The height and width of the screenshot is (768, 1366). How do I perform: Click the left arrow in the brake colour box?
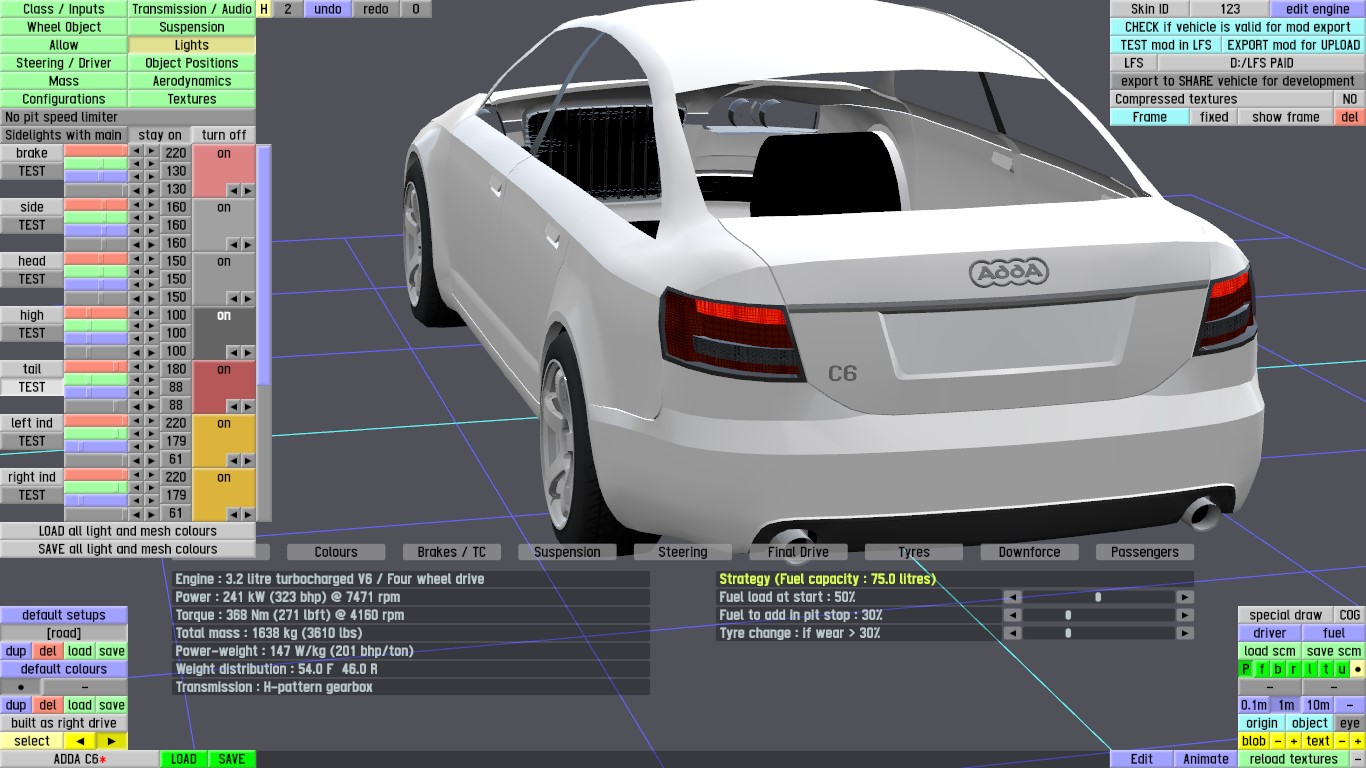(x=233, y=189)
